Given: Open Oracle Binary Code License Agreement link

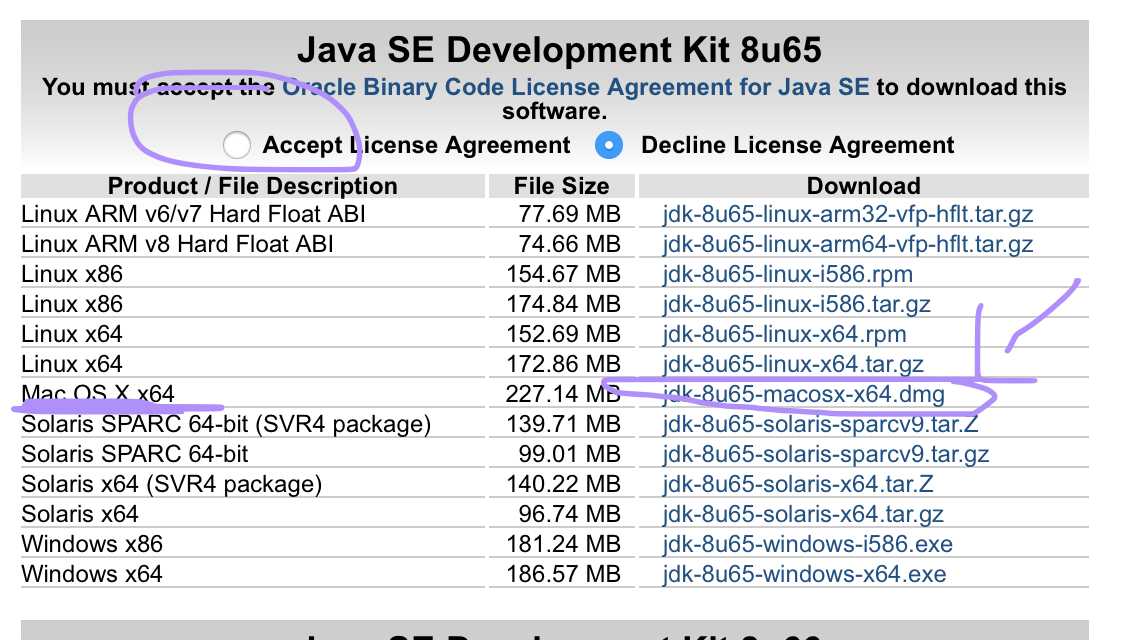Looking at the screenshot, I should pyautogui.click(x=575, y=87).
